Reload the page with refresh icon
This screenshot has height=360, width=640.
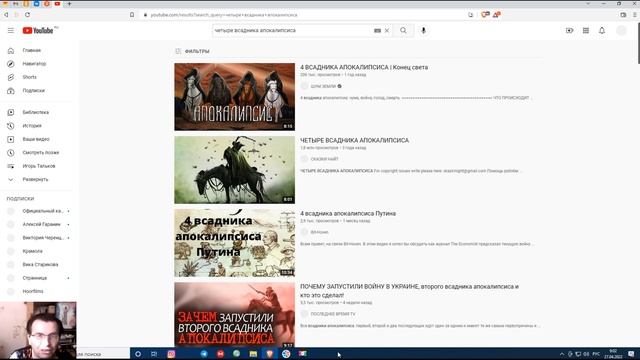point(27,15)
